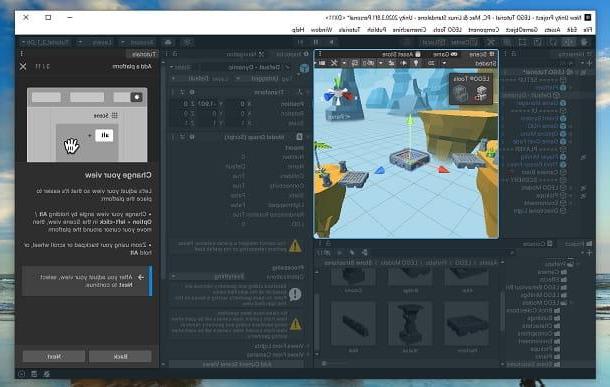Open the LEGO Tools menu

tap(447, 30)
